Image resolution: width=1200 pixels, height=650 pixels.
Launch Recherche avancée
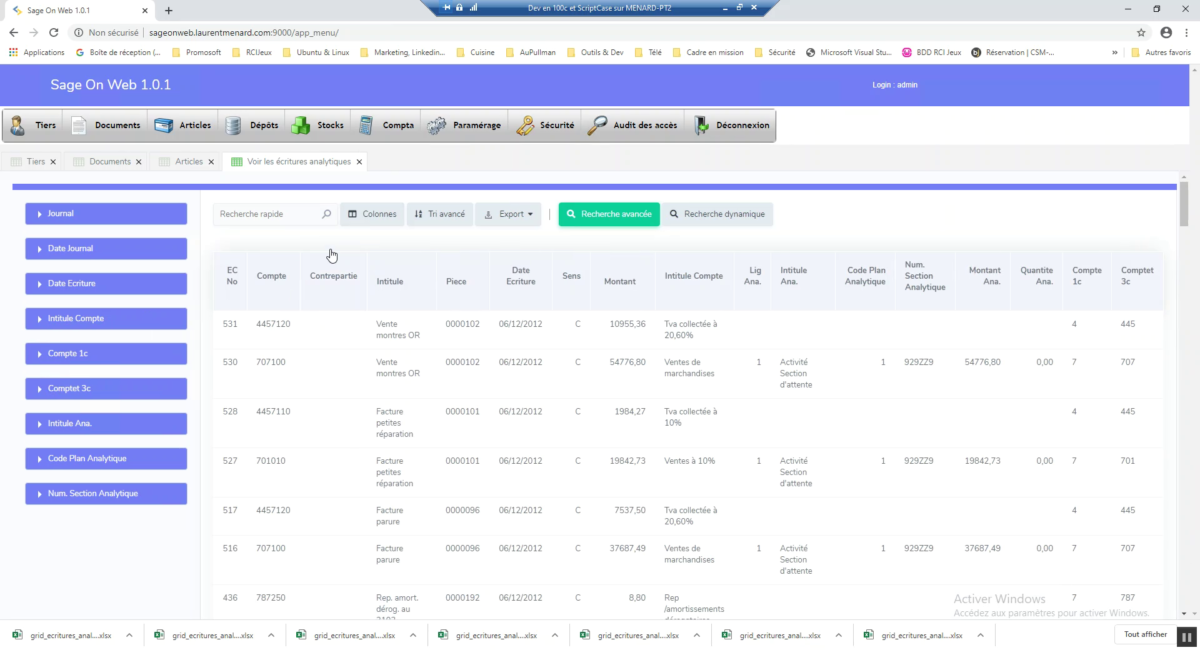point(608,213)
